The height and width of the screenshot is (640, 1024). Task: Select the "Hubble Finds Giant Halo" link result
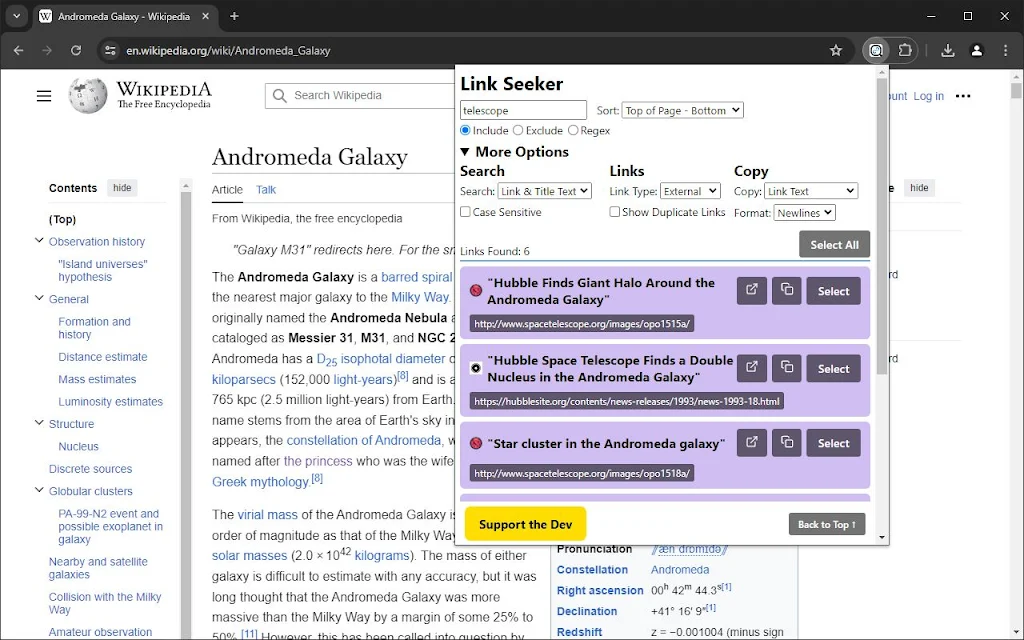click(833, 291)
